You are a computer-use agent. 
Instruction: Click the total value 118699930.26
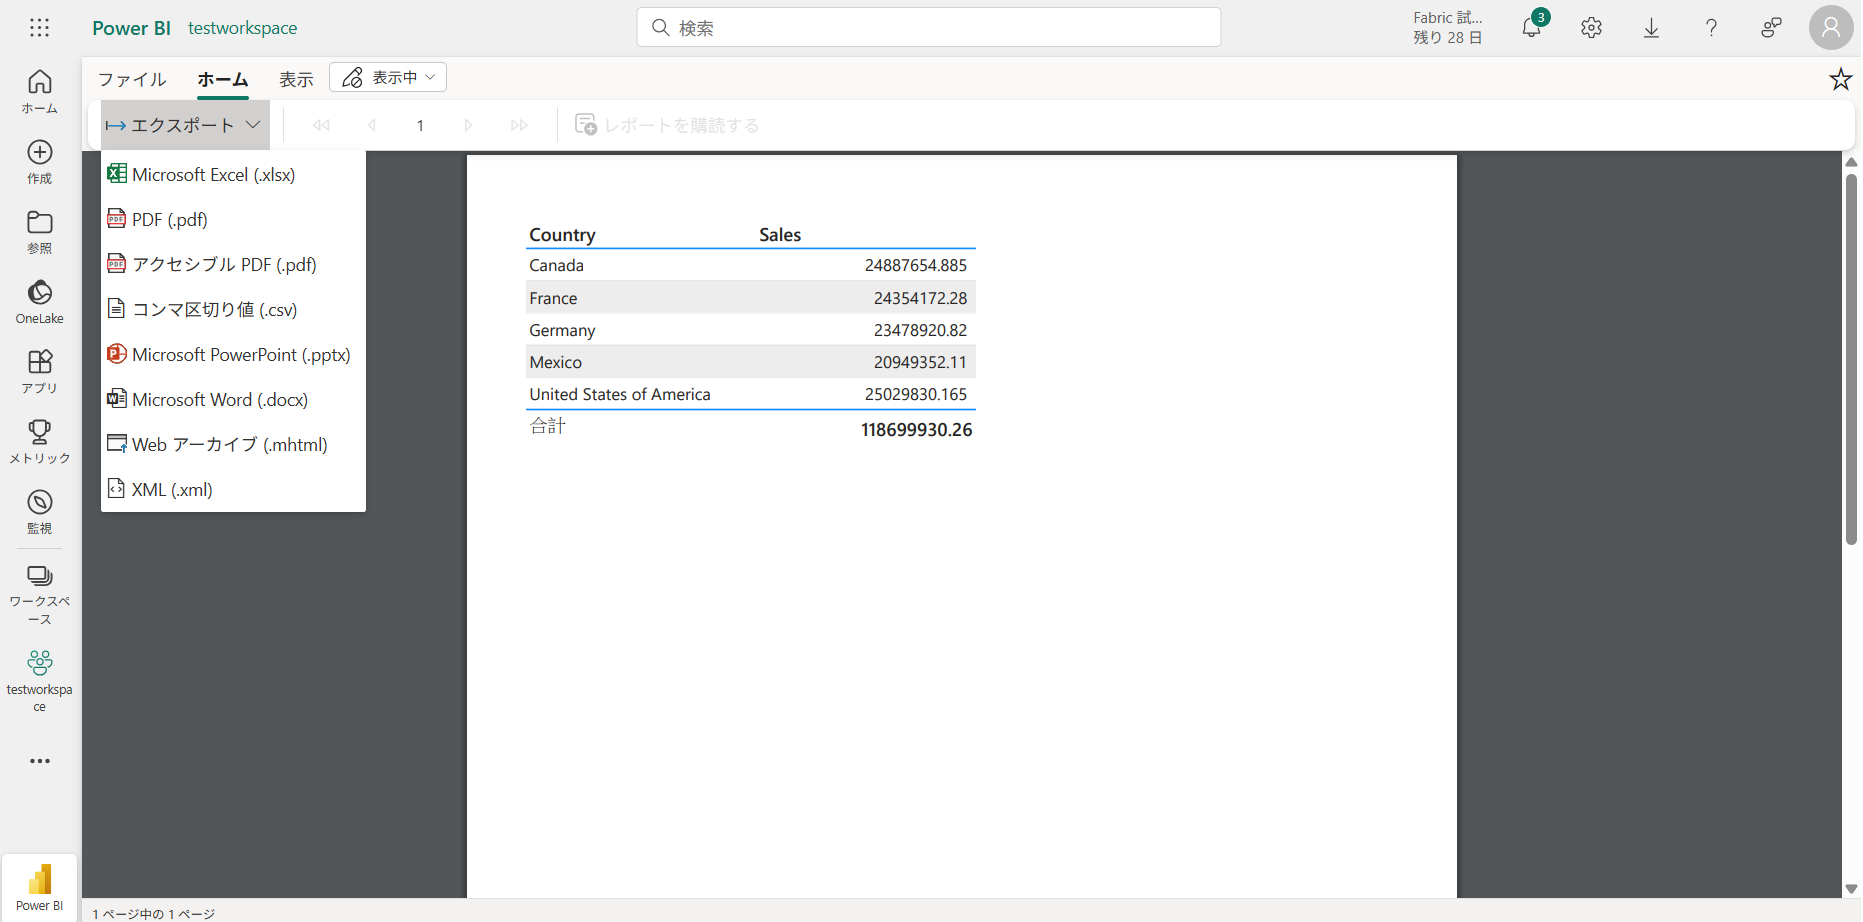coord(916,430)
